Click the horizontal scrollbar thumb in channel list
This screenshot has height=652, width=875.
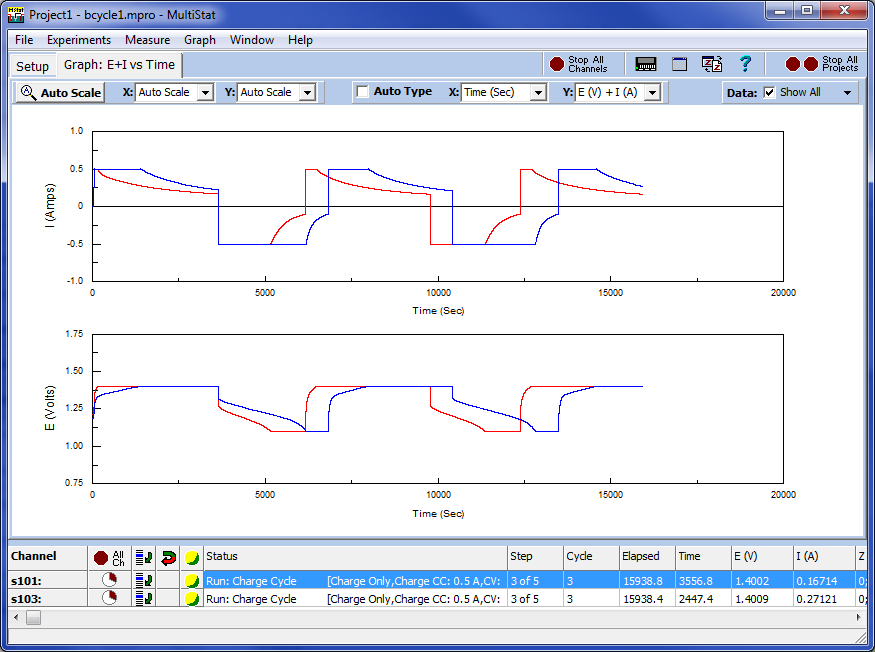click(x=33, y=618)
